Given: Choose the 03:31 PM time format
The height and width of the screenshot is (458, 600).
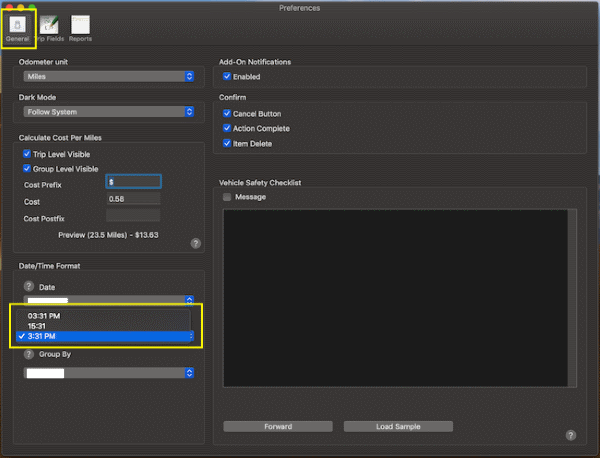Looking at the screenshot, I should [x=44, y=316].
